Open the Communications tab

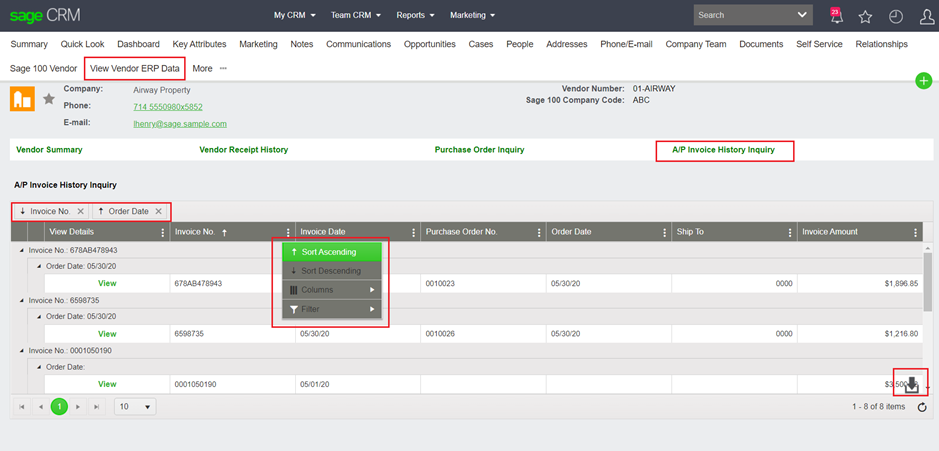coord(358,44)
